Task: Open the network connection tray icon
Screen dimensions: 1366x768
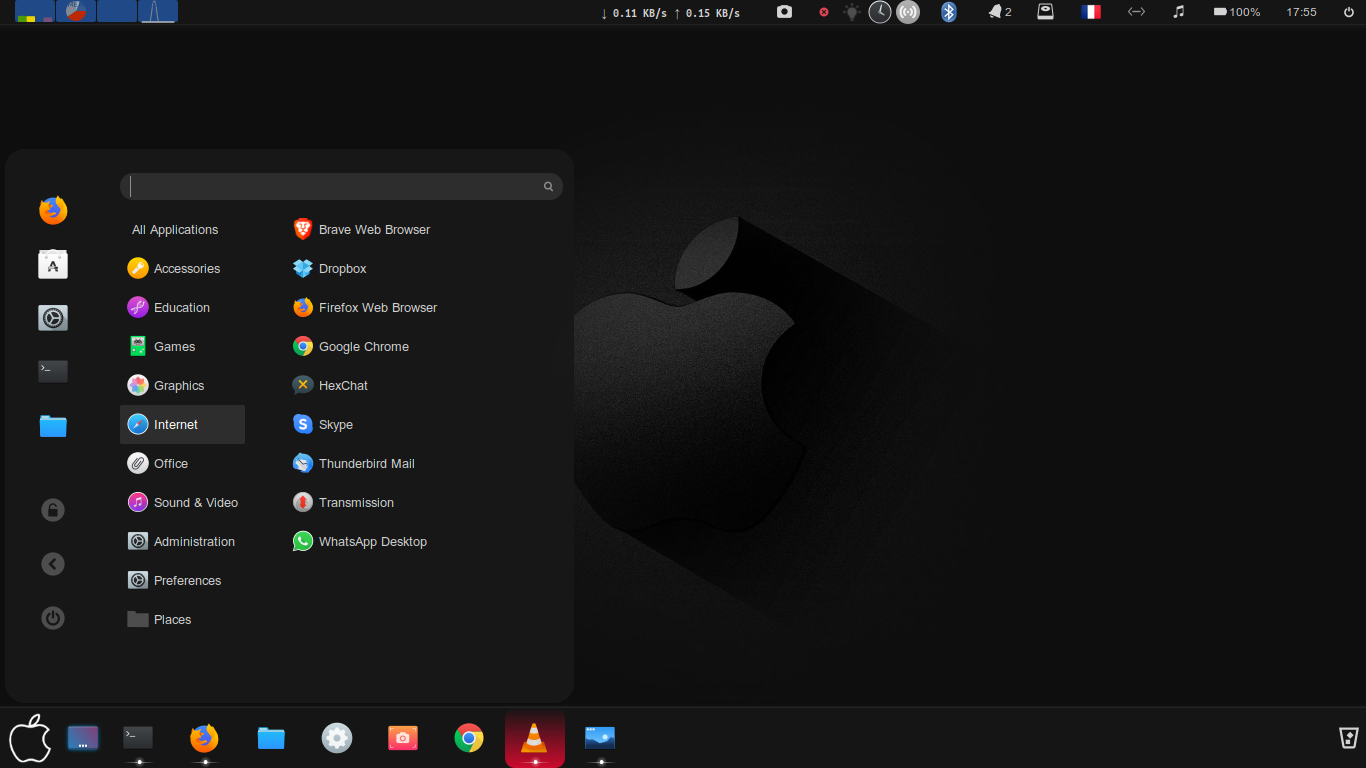Action: pos(1136,12)
